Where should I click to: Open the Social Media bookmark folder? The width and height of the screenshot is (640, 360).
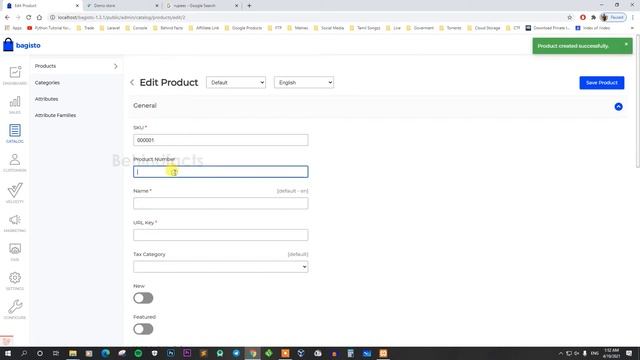click(329, 28)
